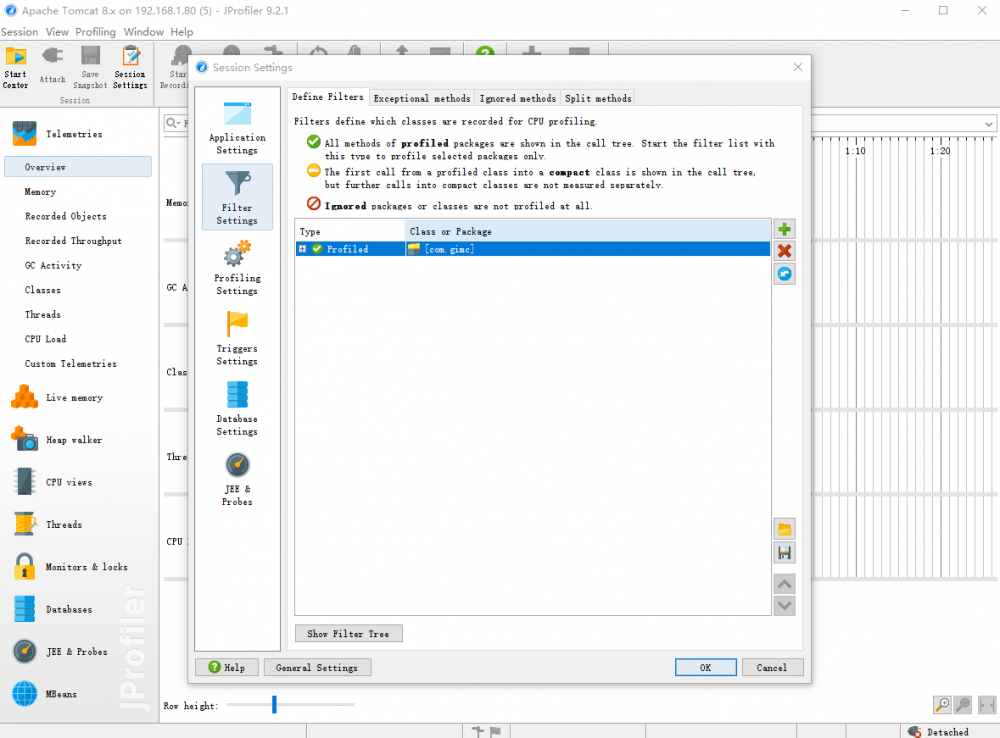Open JEE & Probes in dialog sidebar
This screenshot has width=1000, height=738.
tap(237, 478)
